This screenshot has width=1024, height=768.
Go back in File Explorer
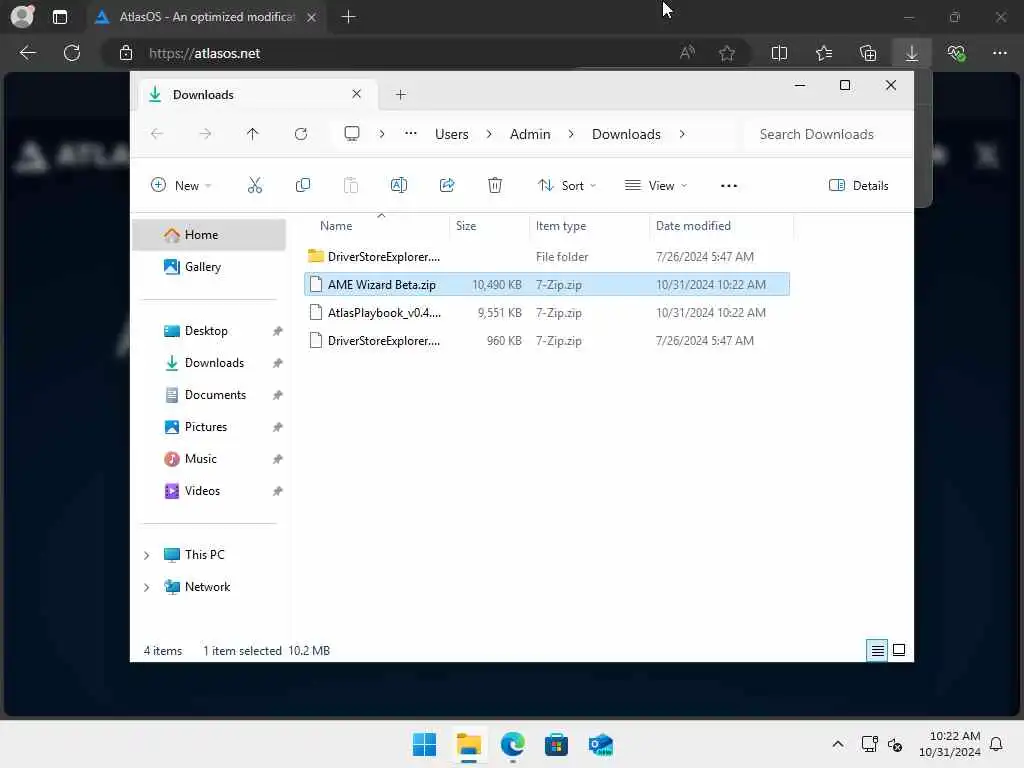tap(157, 134)
